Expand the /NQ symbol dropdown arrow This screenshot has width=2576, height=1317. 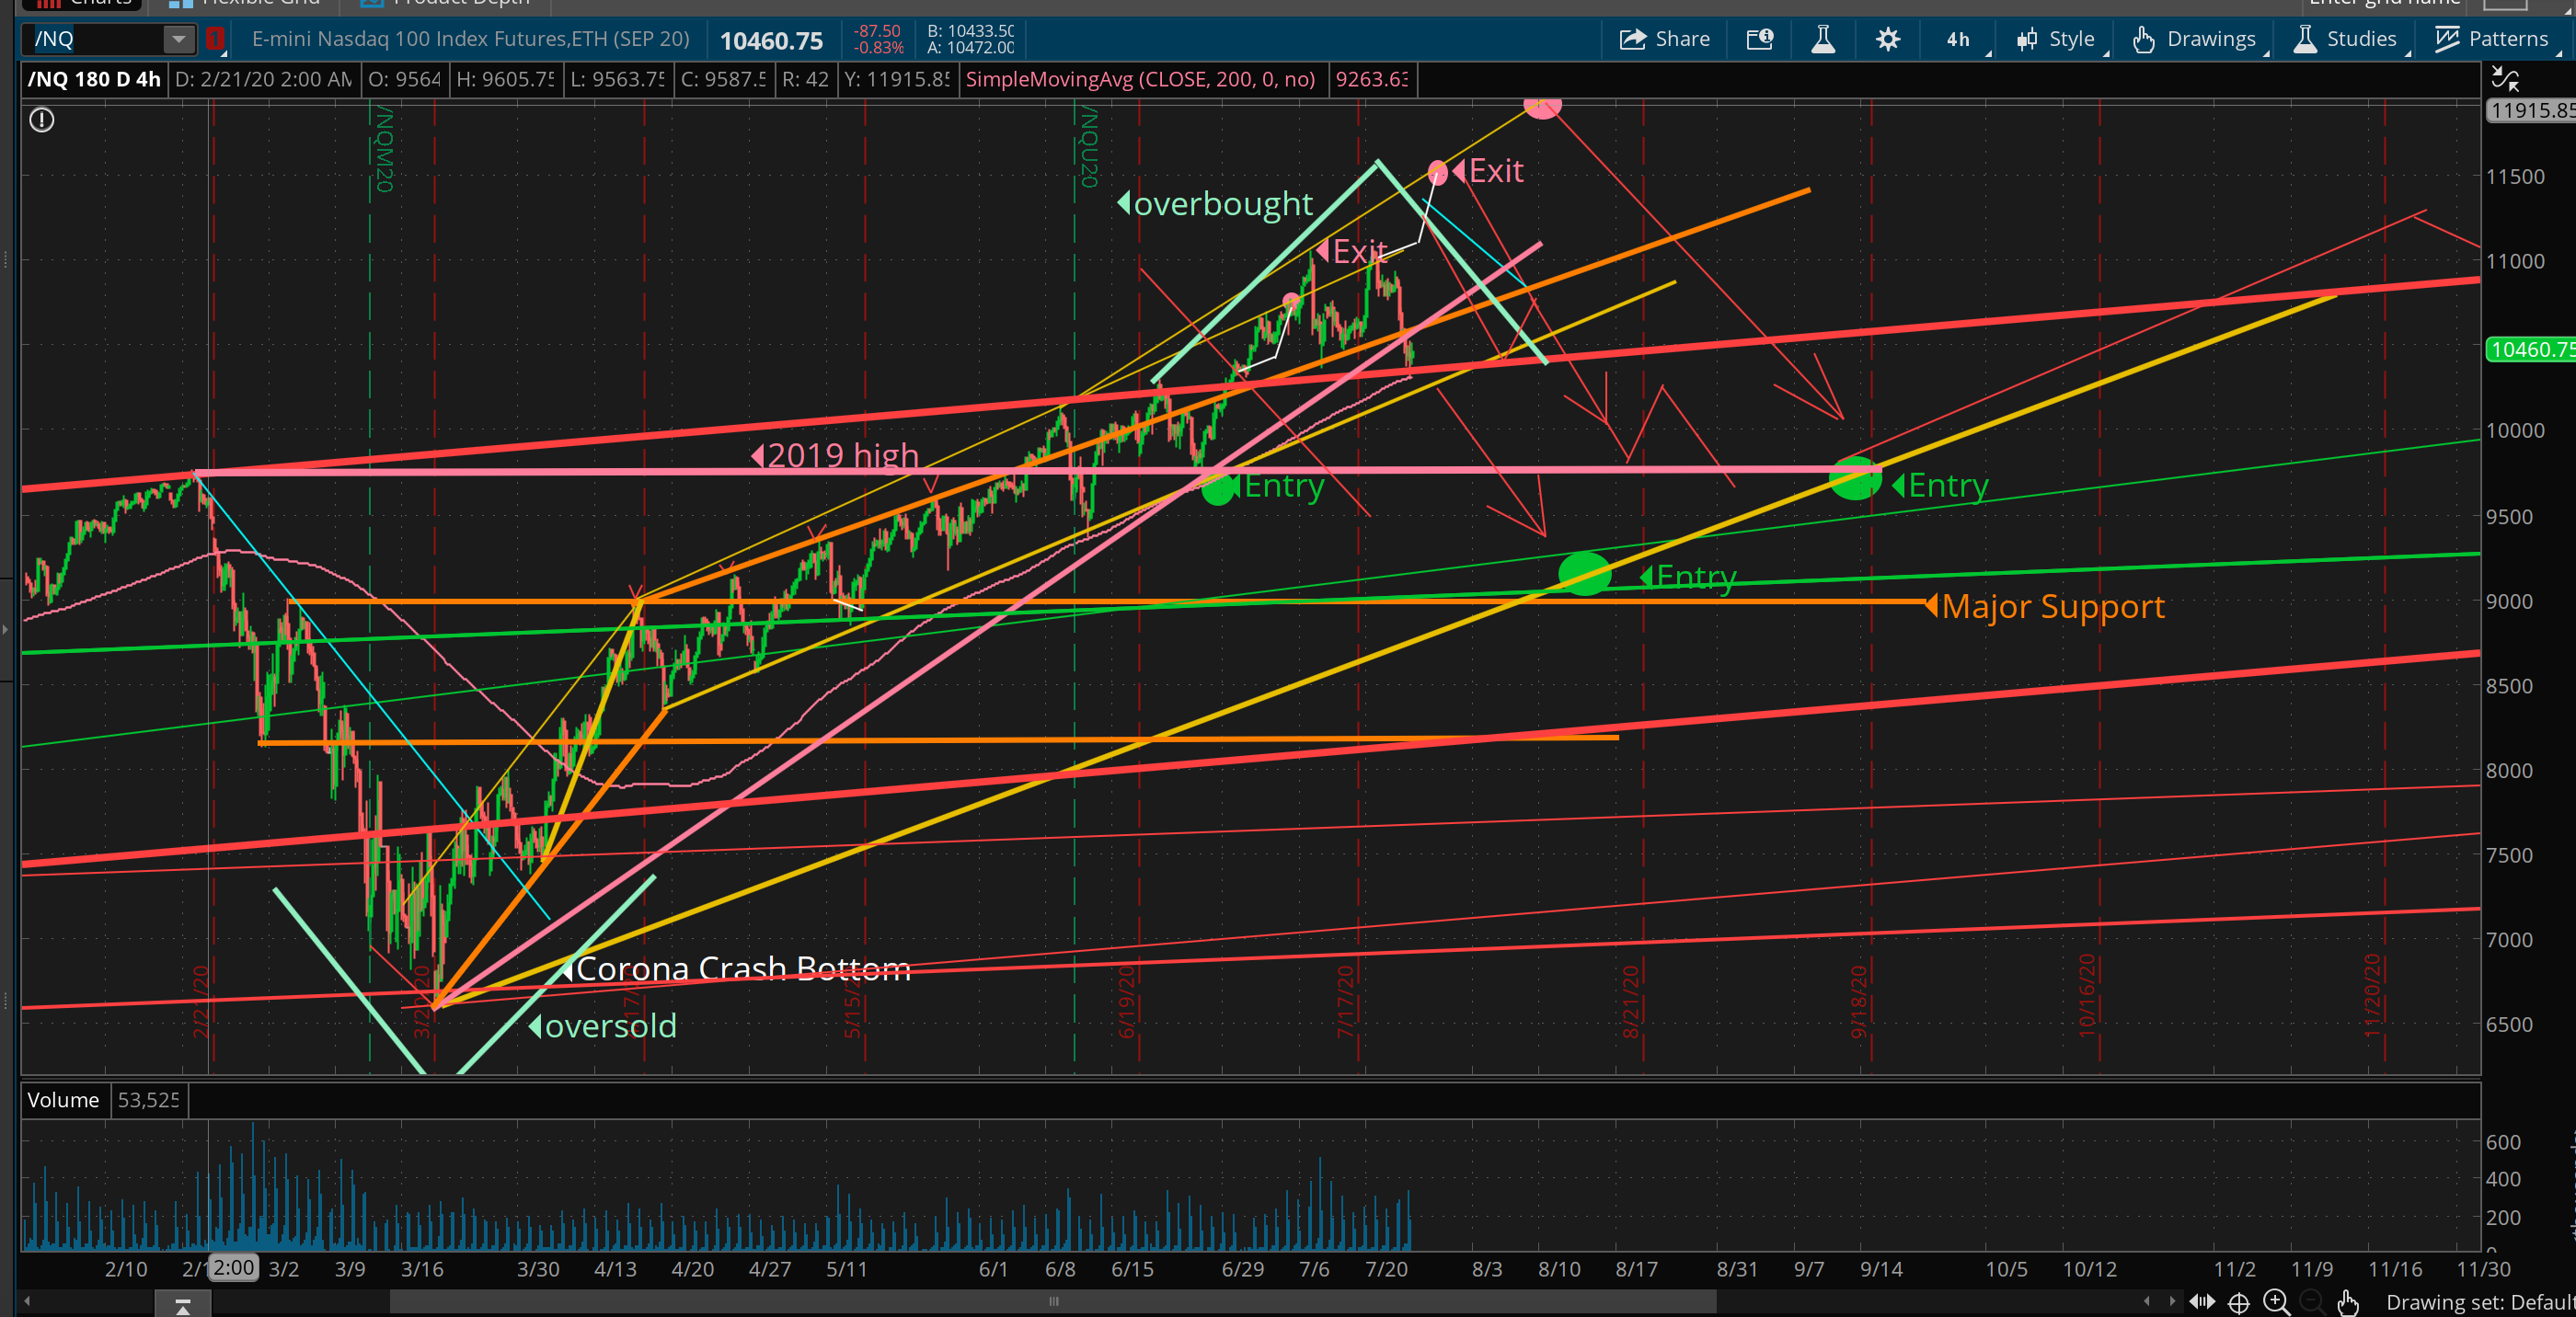coord(178,39)
